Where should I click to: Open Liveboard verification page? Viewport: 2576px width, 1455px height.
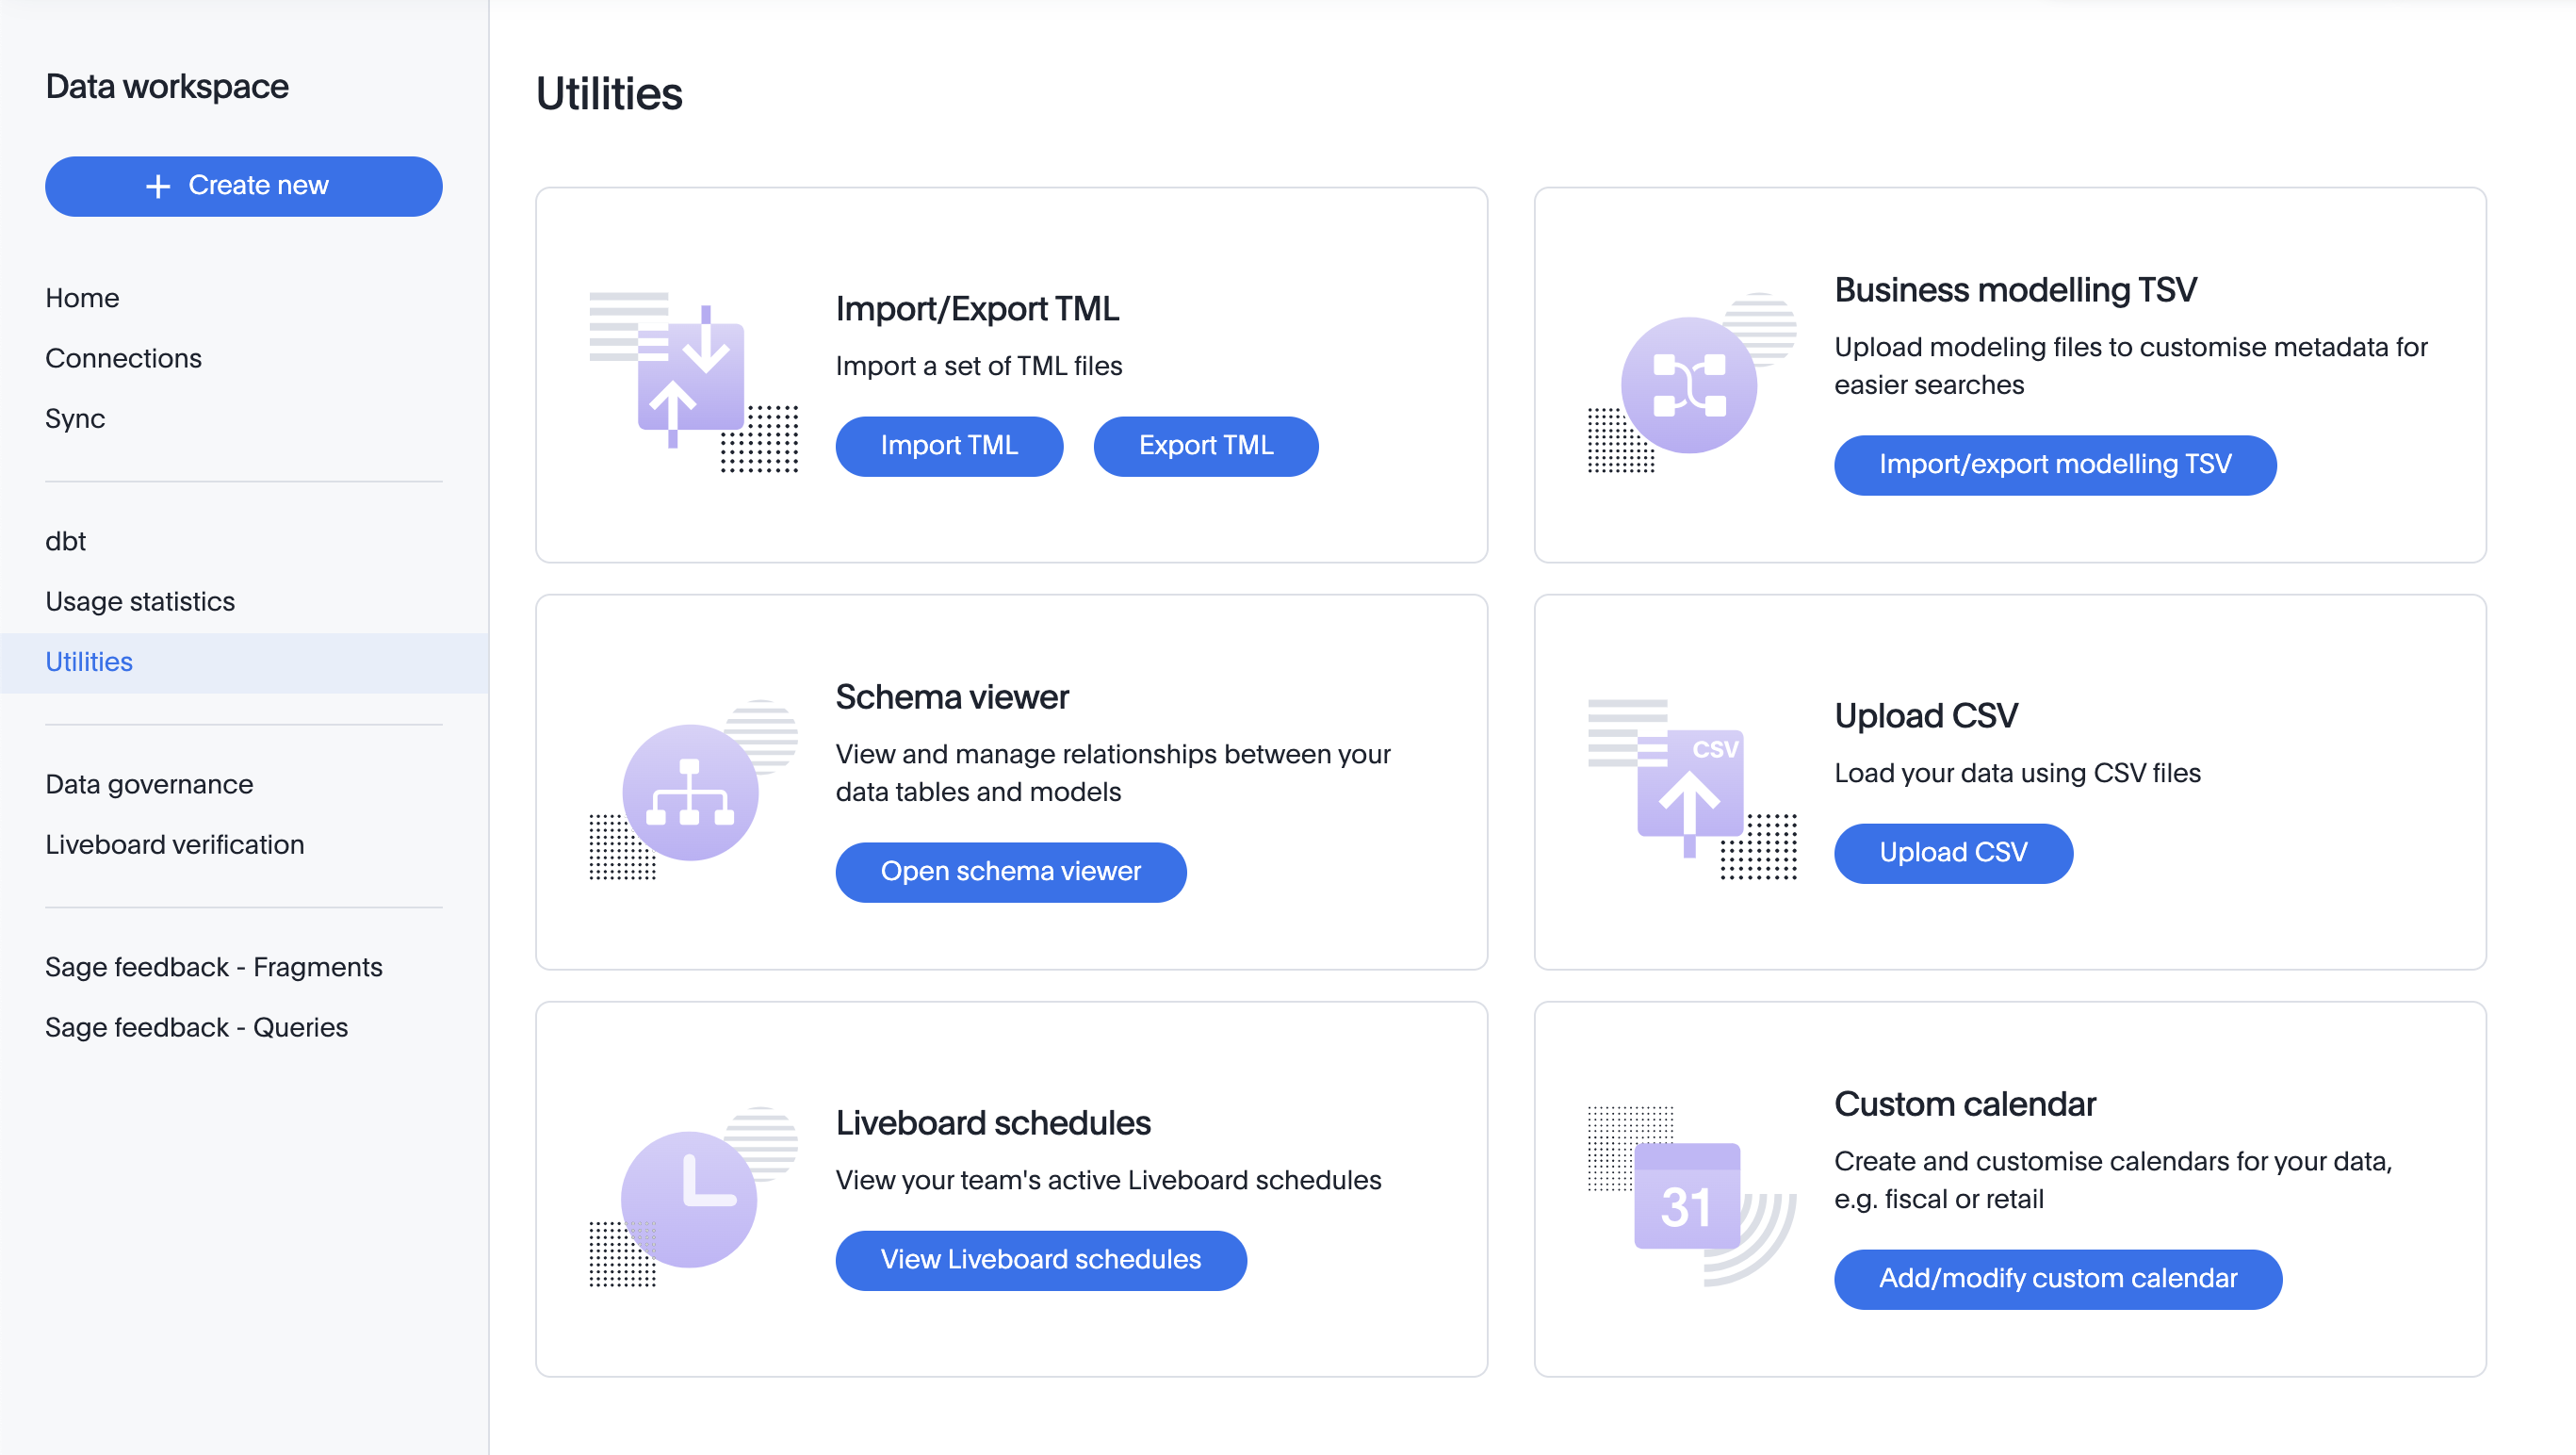pyautogui.click(x=174, y=844)
